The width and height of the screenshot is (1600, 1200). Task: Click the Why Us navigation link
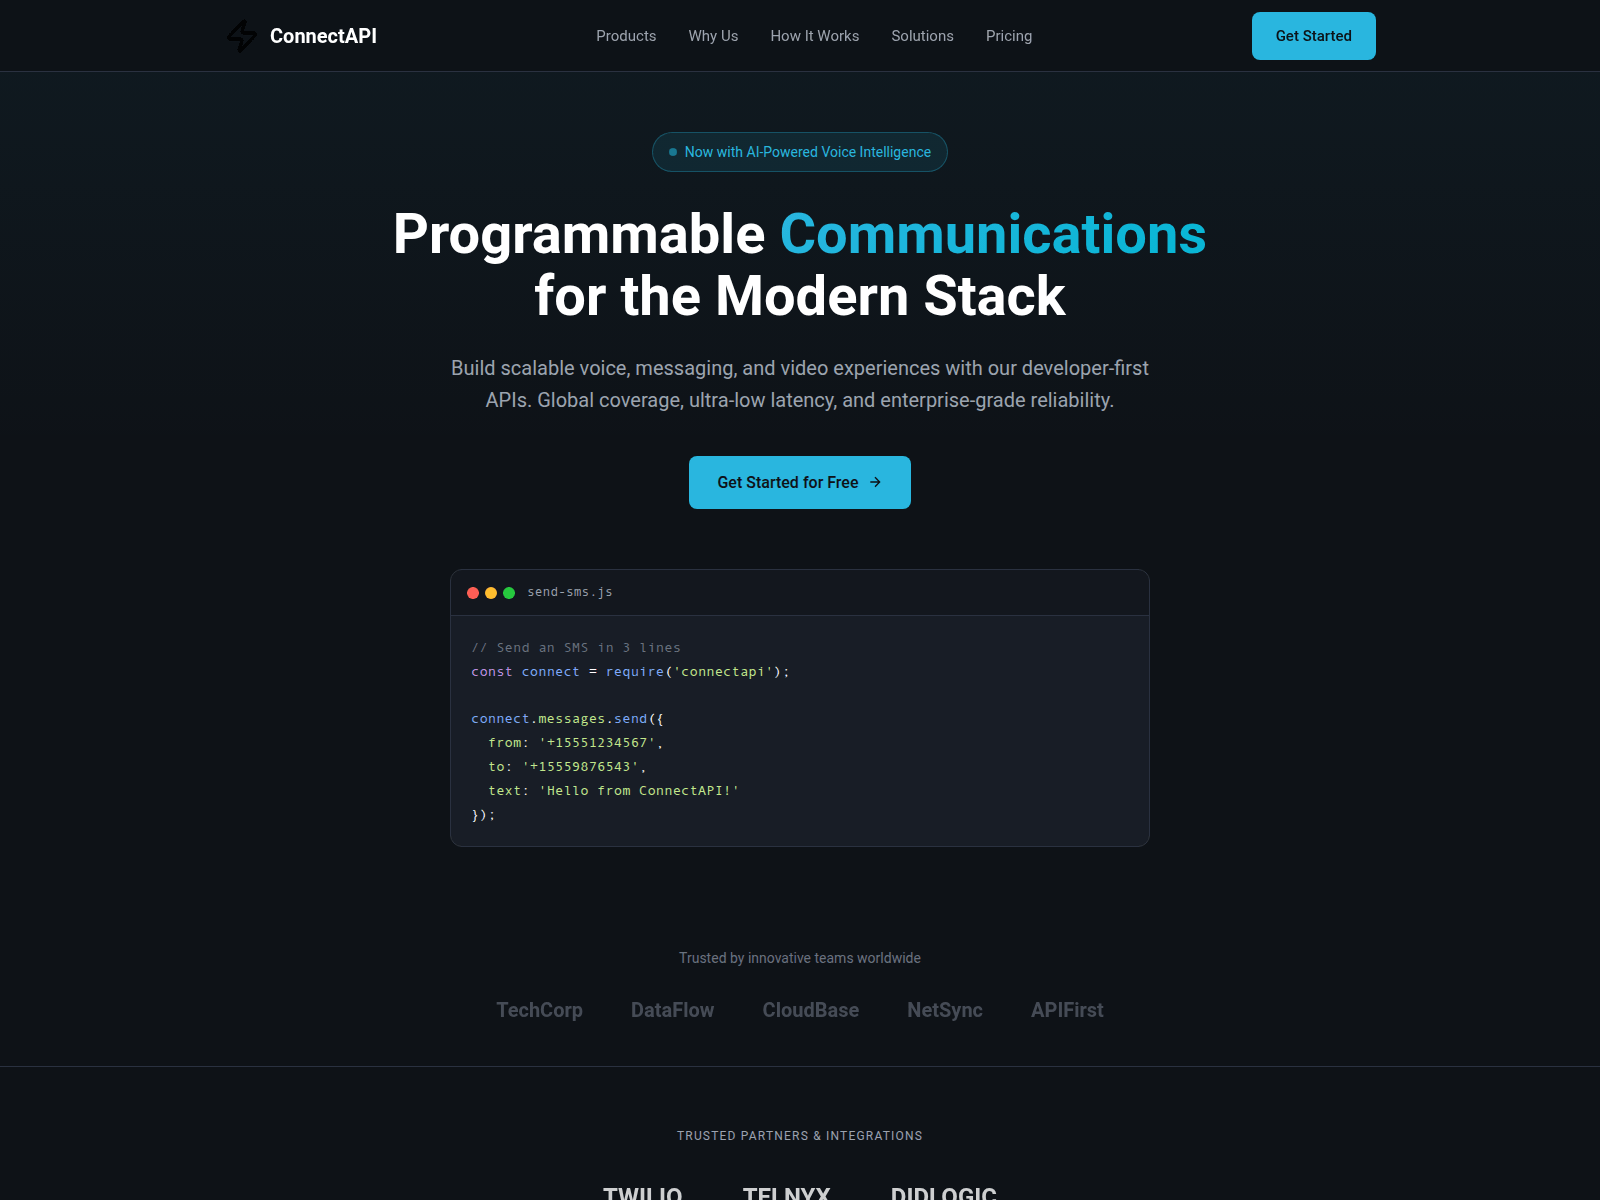(x=713, y=36)
